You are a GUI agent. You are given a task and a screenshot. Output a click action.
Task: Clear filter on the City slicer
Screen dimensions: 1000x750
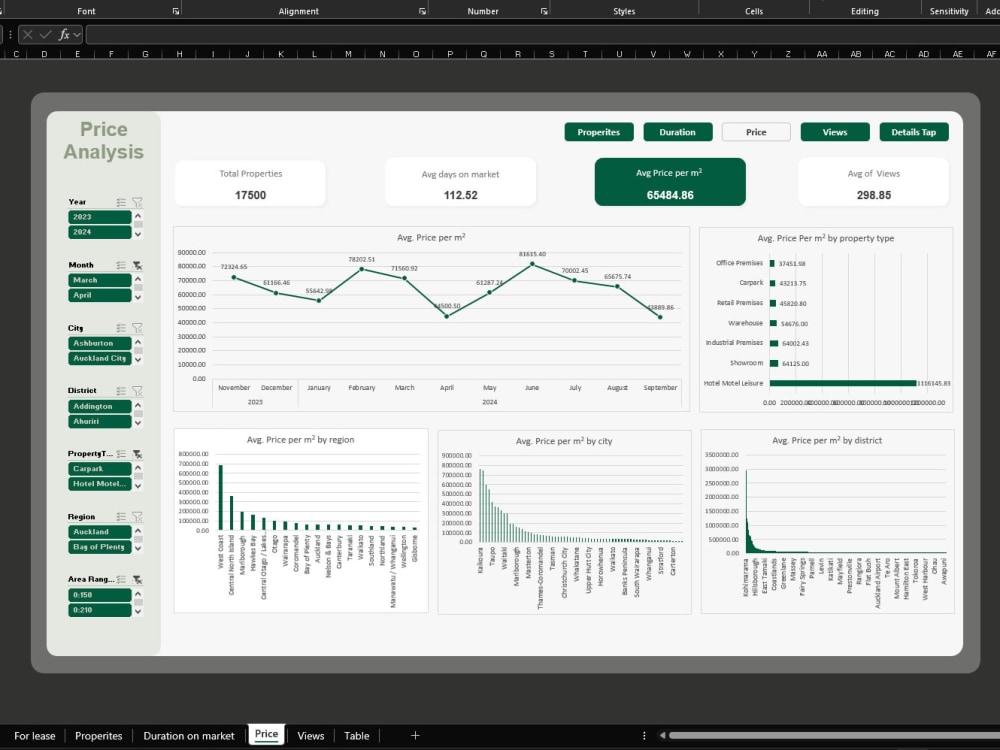[x=137, y=328]
